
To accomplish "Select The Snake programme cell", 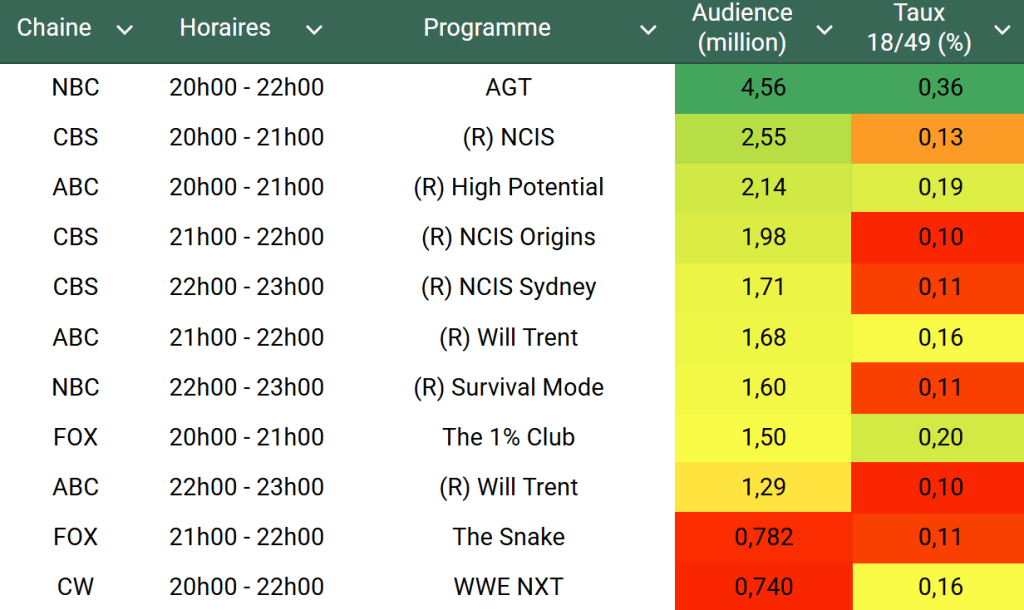I will (508, 537).
